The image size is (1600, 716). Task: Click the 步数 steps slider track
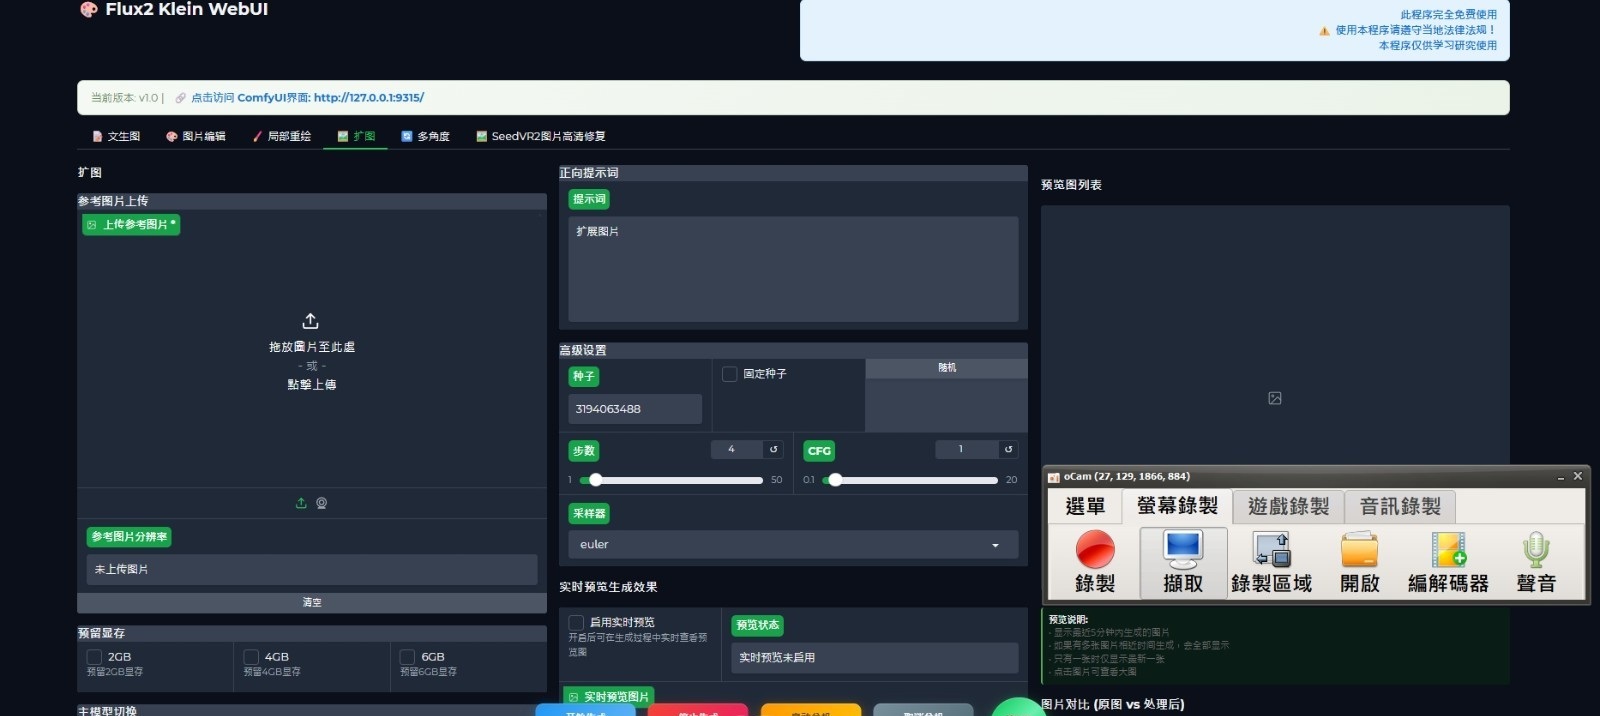[671, 480]
